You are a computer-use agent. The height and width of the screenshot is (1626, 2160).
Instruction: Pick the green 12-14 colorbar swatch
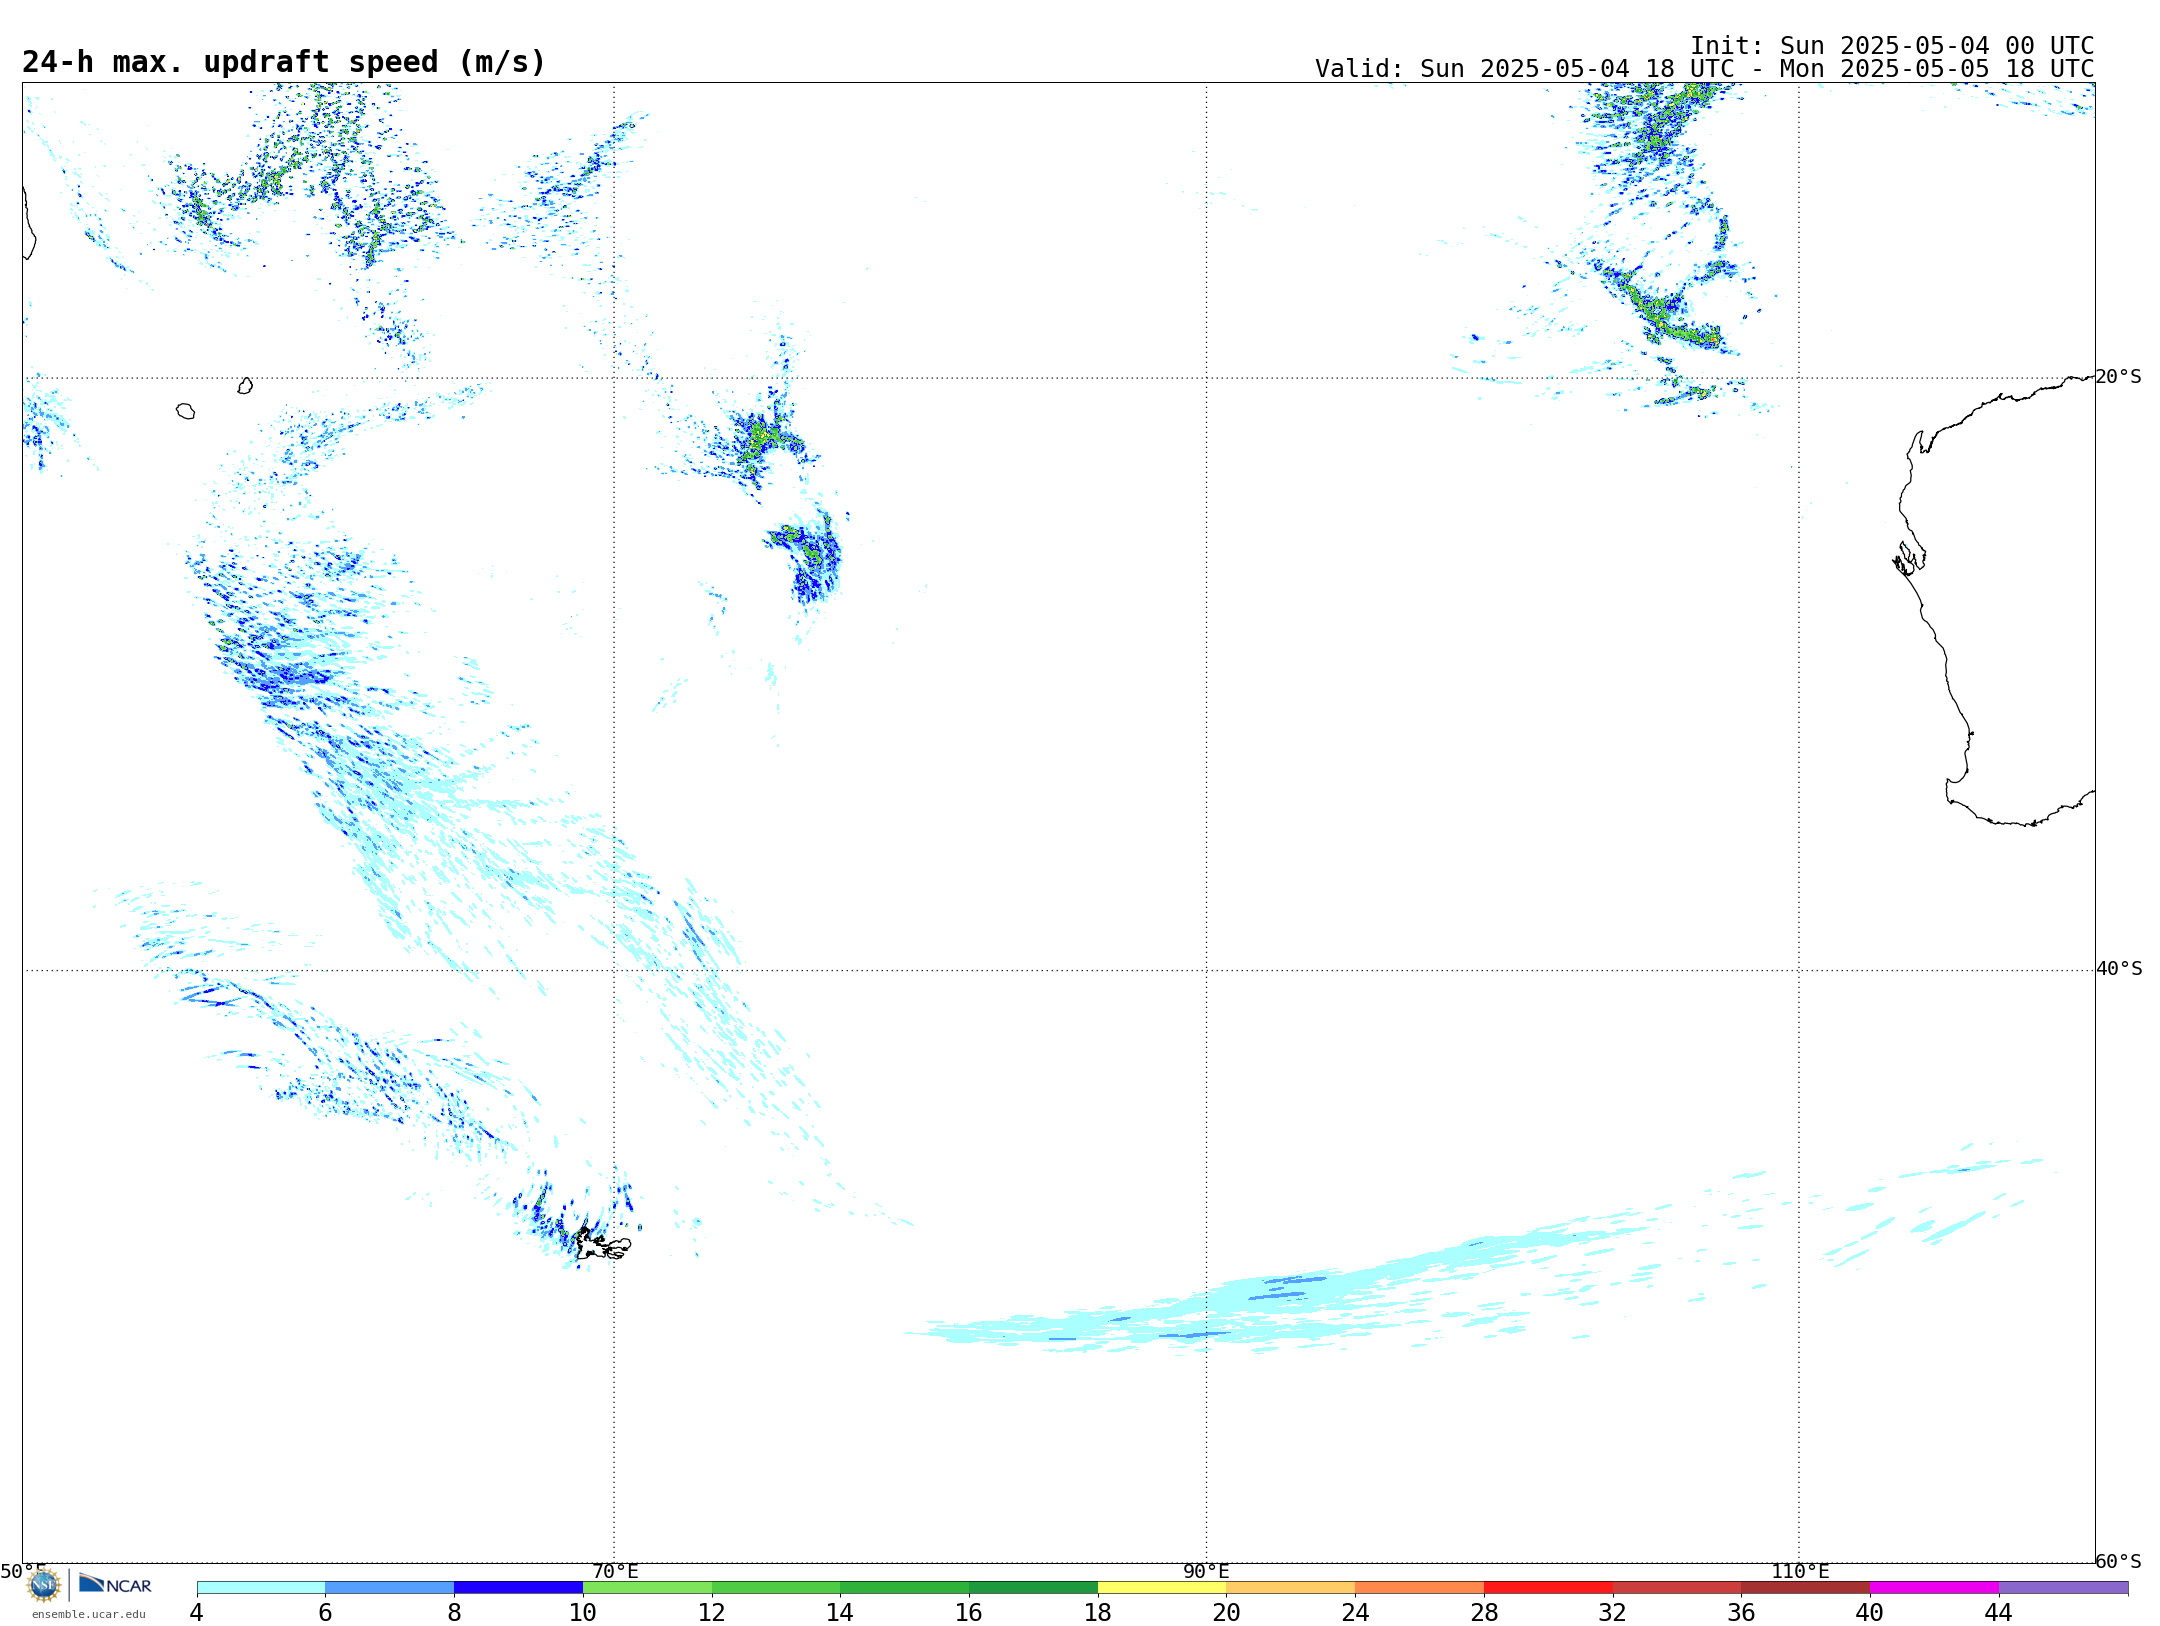(x=776, y=1587)
